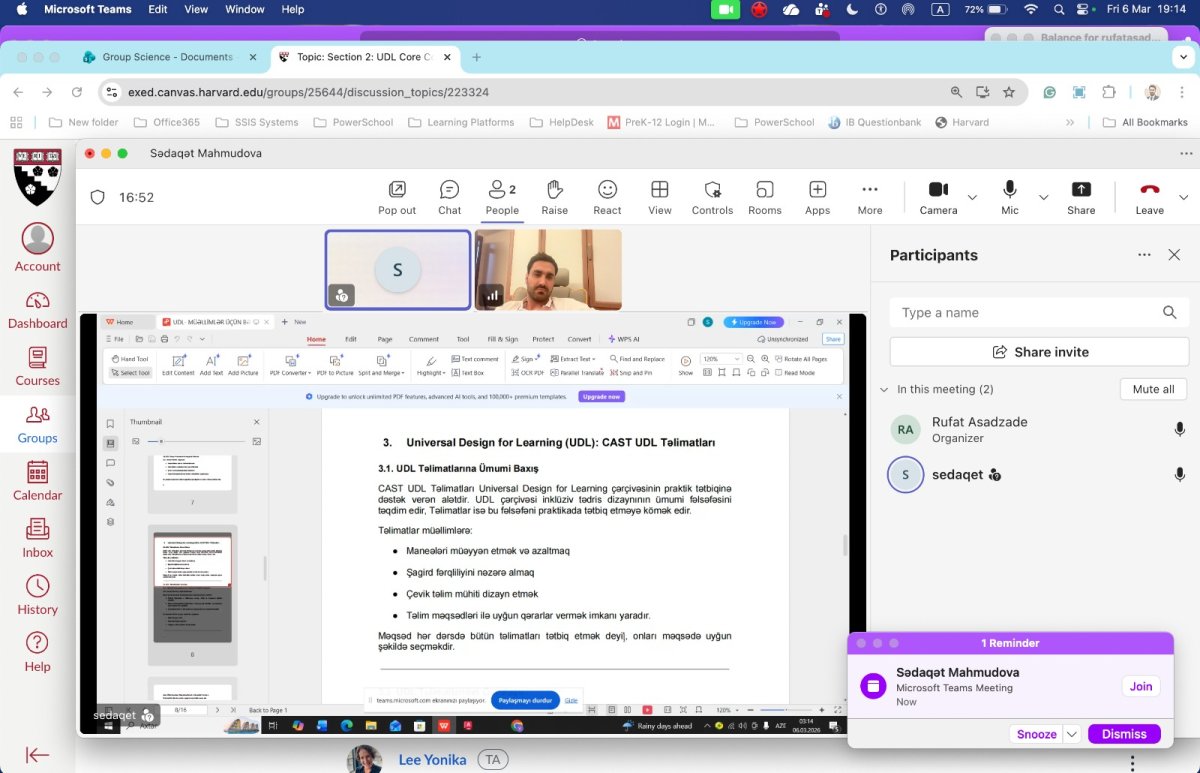Click the Share invite button

(1039, 352)
